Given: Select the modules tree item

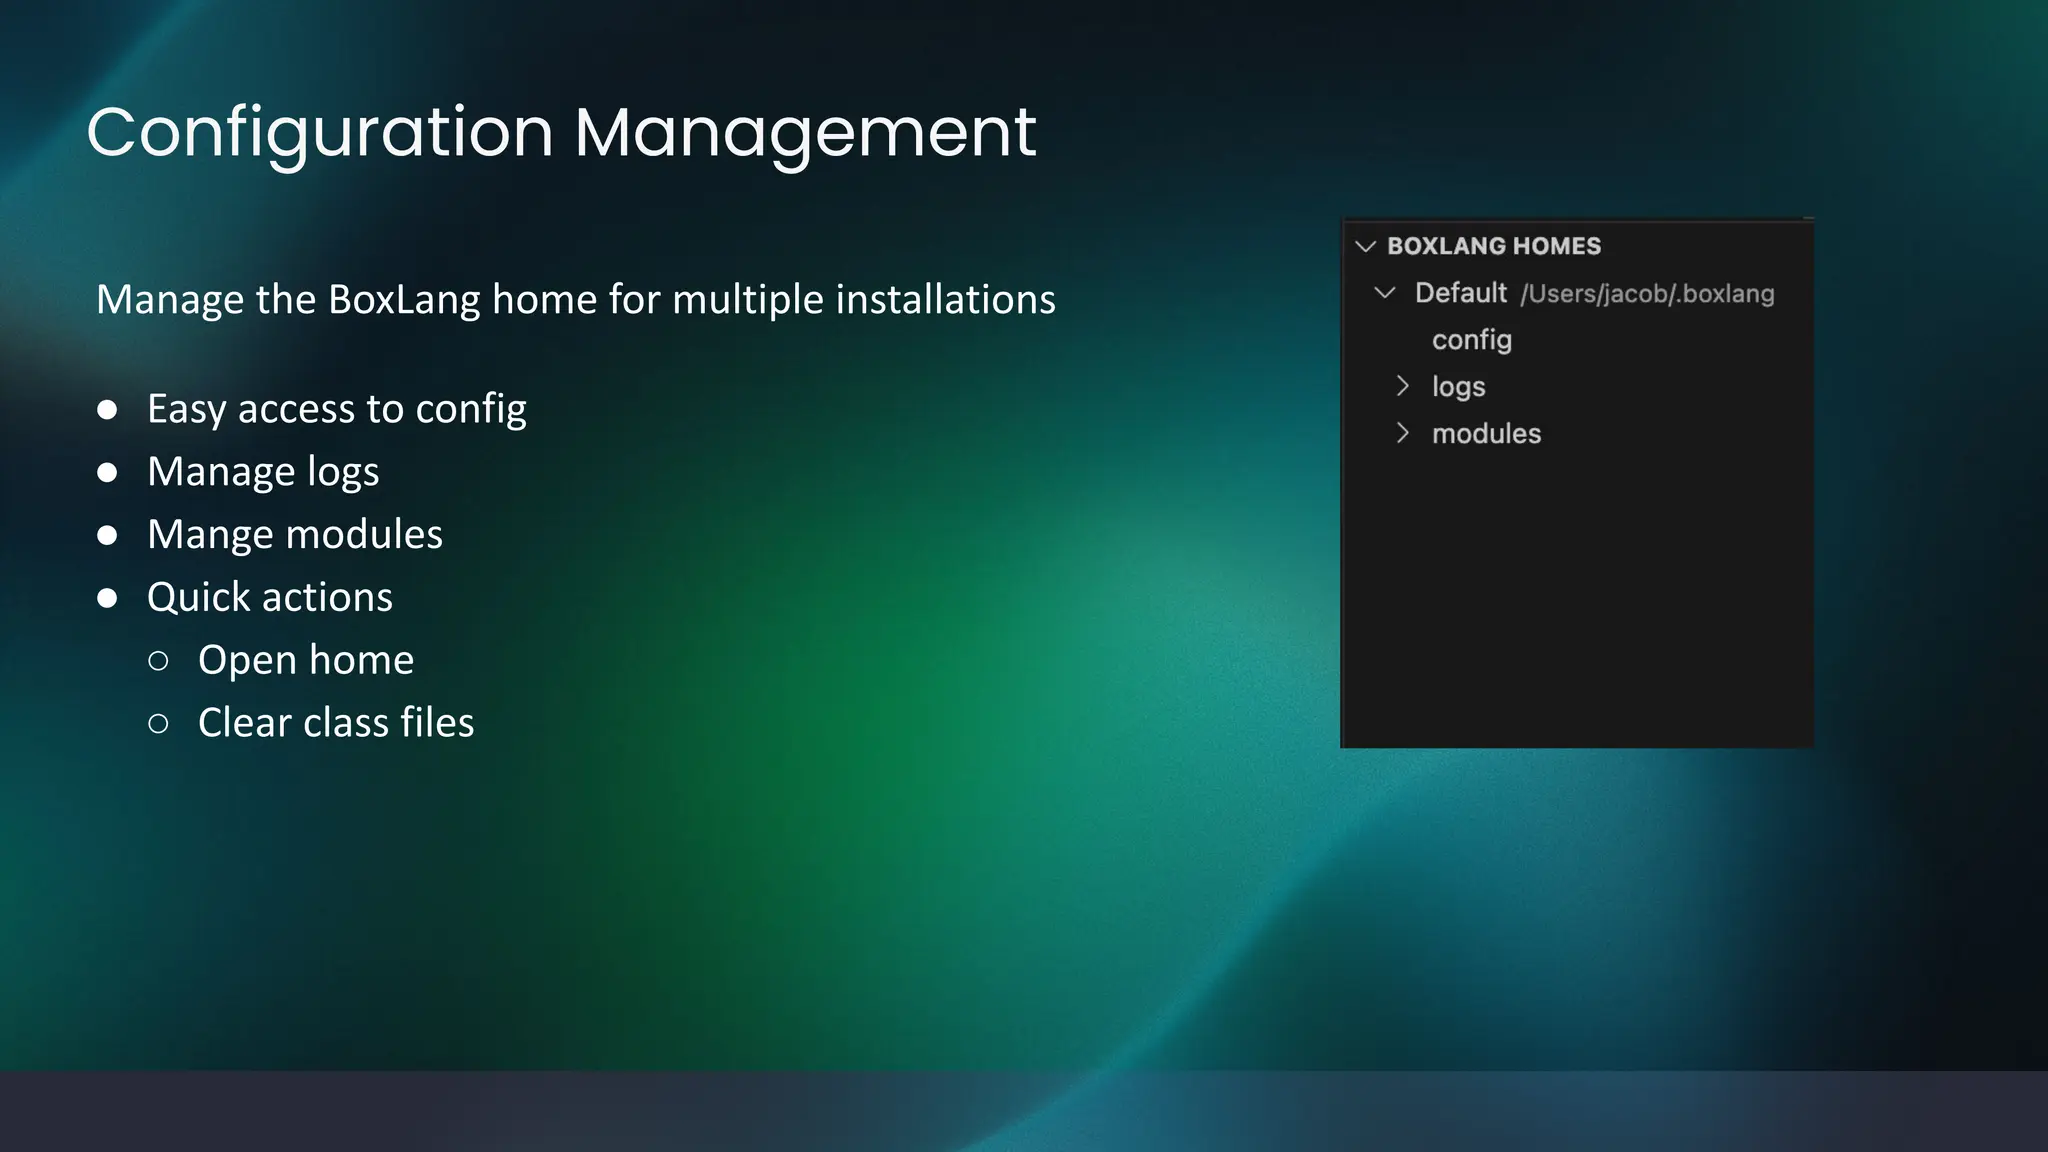Looking at the screenshot, I should [x=1486, y=433].
